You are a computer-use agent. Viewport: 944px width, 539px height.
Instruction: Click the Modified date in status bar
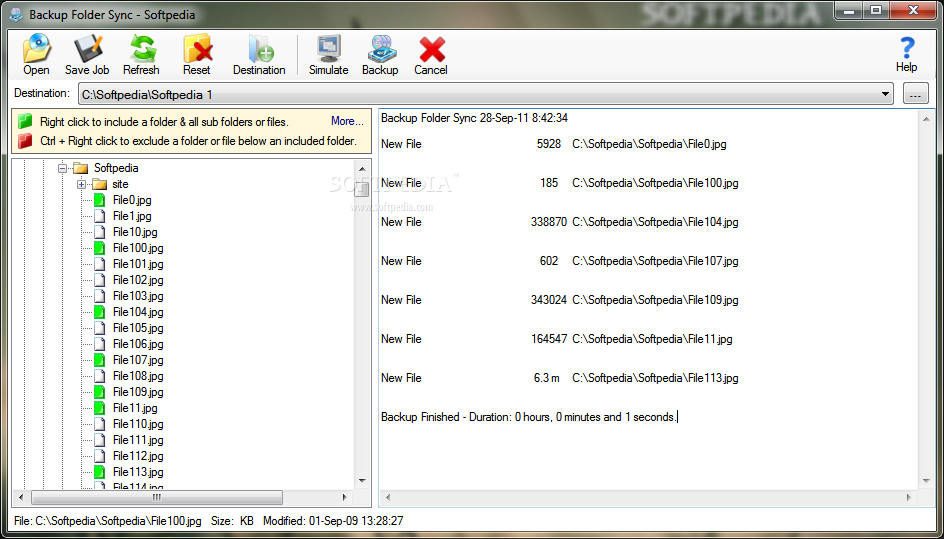(x=333, y=521)
